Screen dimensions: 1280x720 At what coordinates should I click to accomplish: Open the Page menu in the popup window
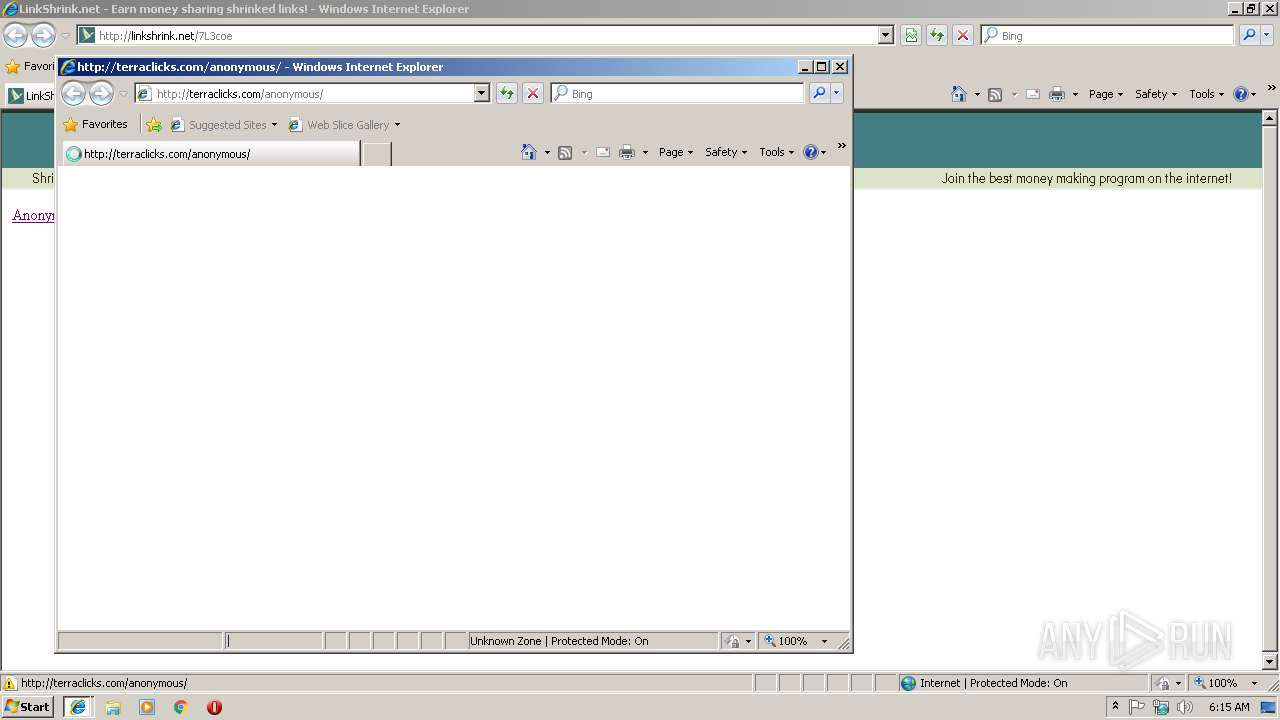click(x=676, y=152)
